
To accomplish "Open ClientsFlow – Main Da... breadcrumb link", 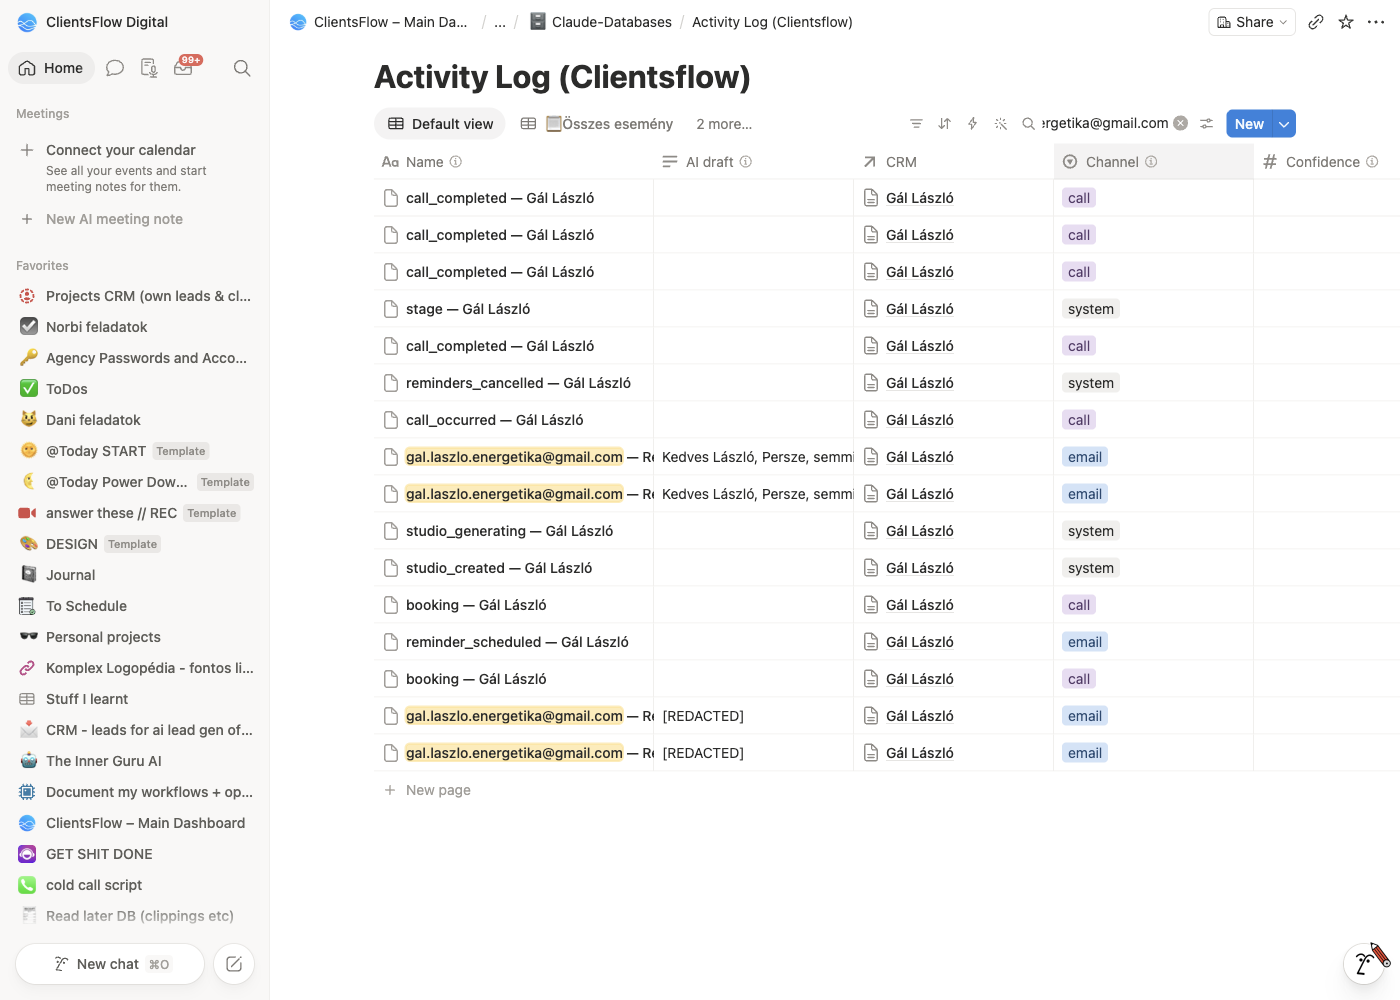I will [379, 22].
